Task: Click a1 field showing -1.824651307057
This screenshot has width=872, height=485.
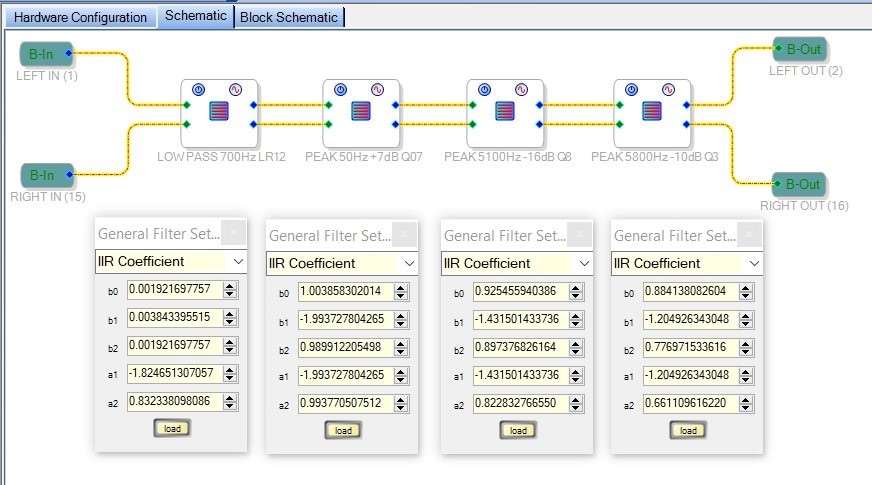Action: 175,373
